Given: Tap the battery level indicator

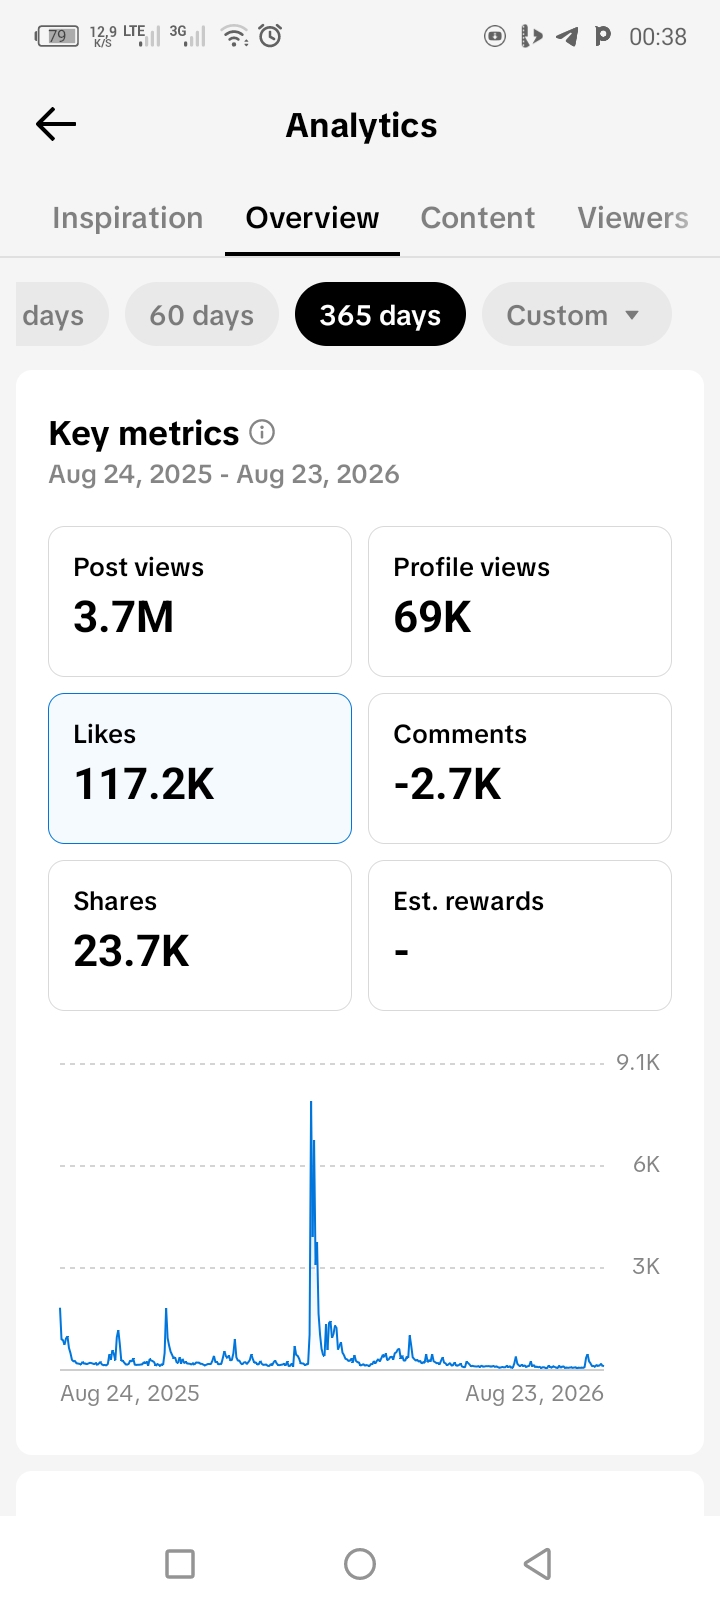Looking at the screenshot, I should click(x=56, y=37).
